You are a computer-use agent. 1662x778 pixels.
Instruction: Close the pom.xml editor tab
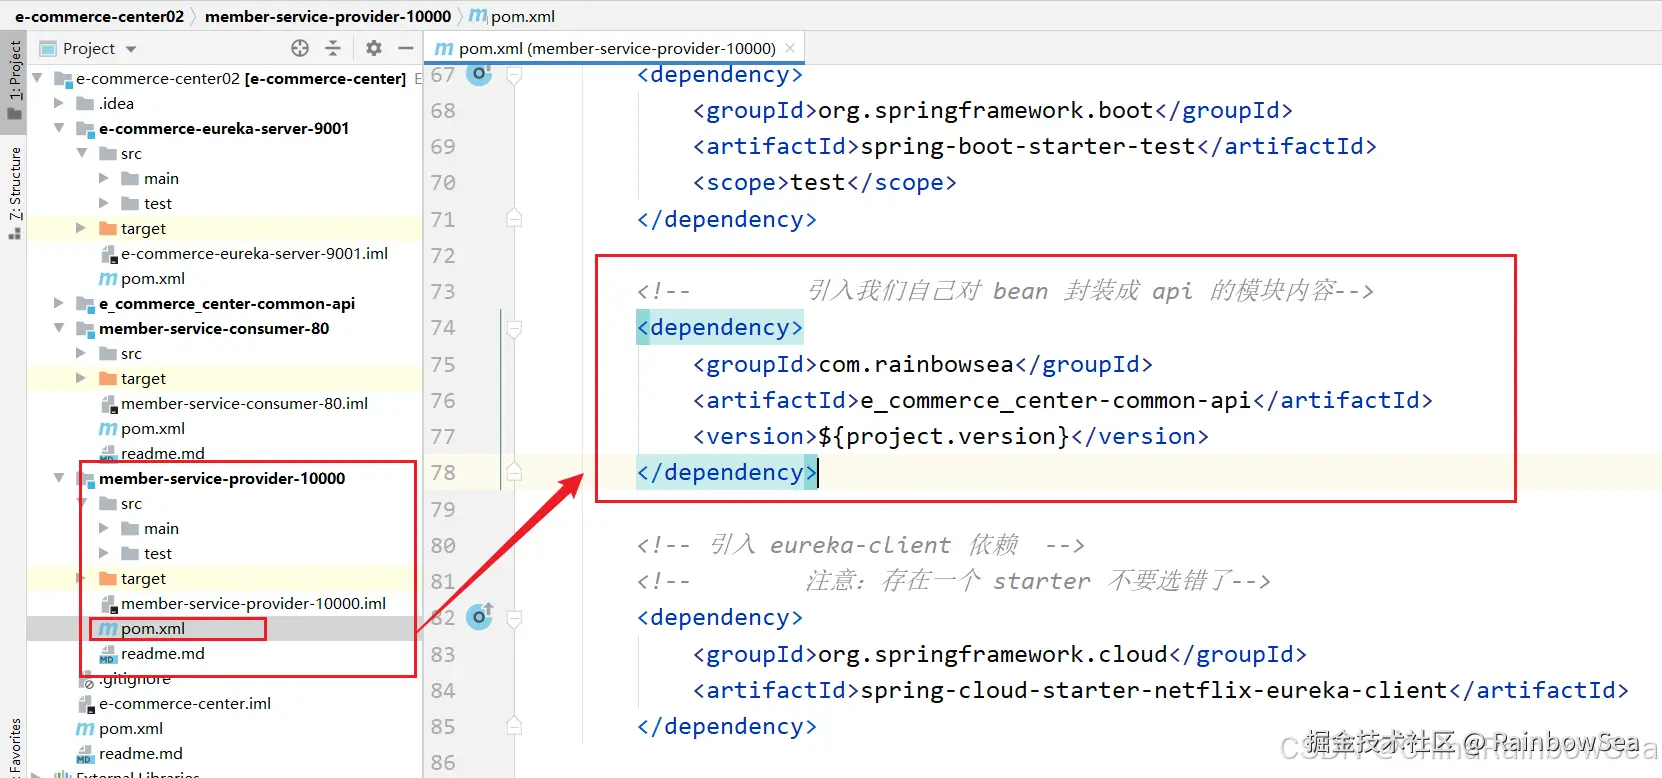[x=790, y=48]
